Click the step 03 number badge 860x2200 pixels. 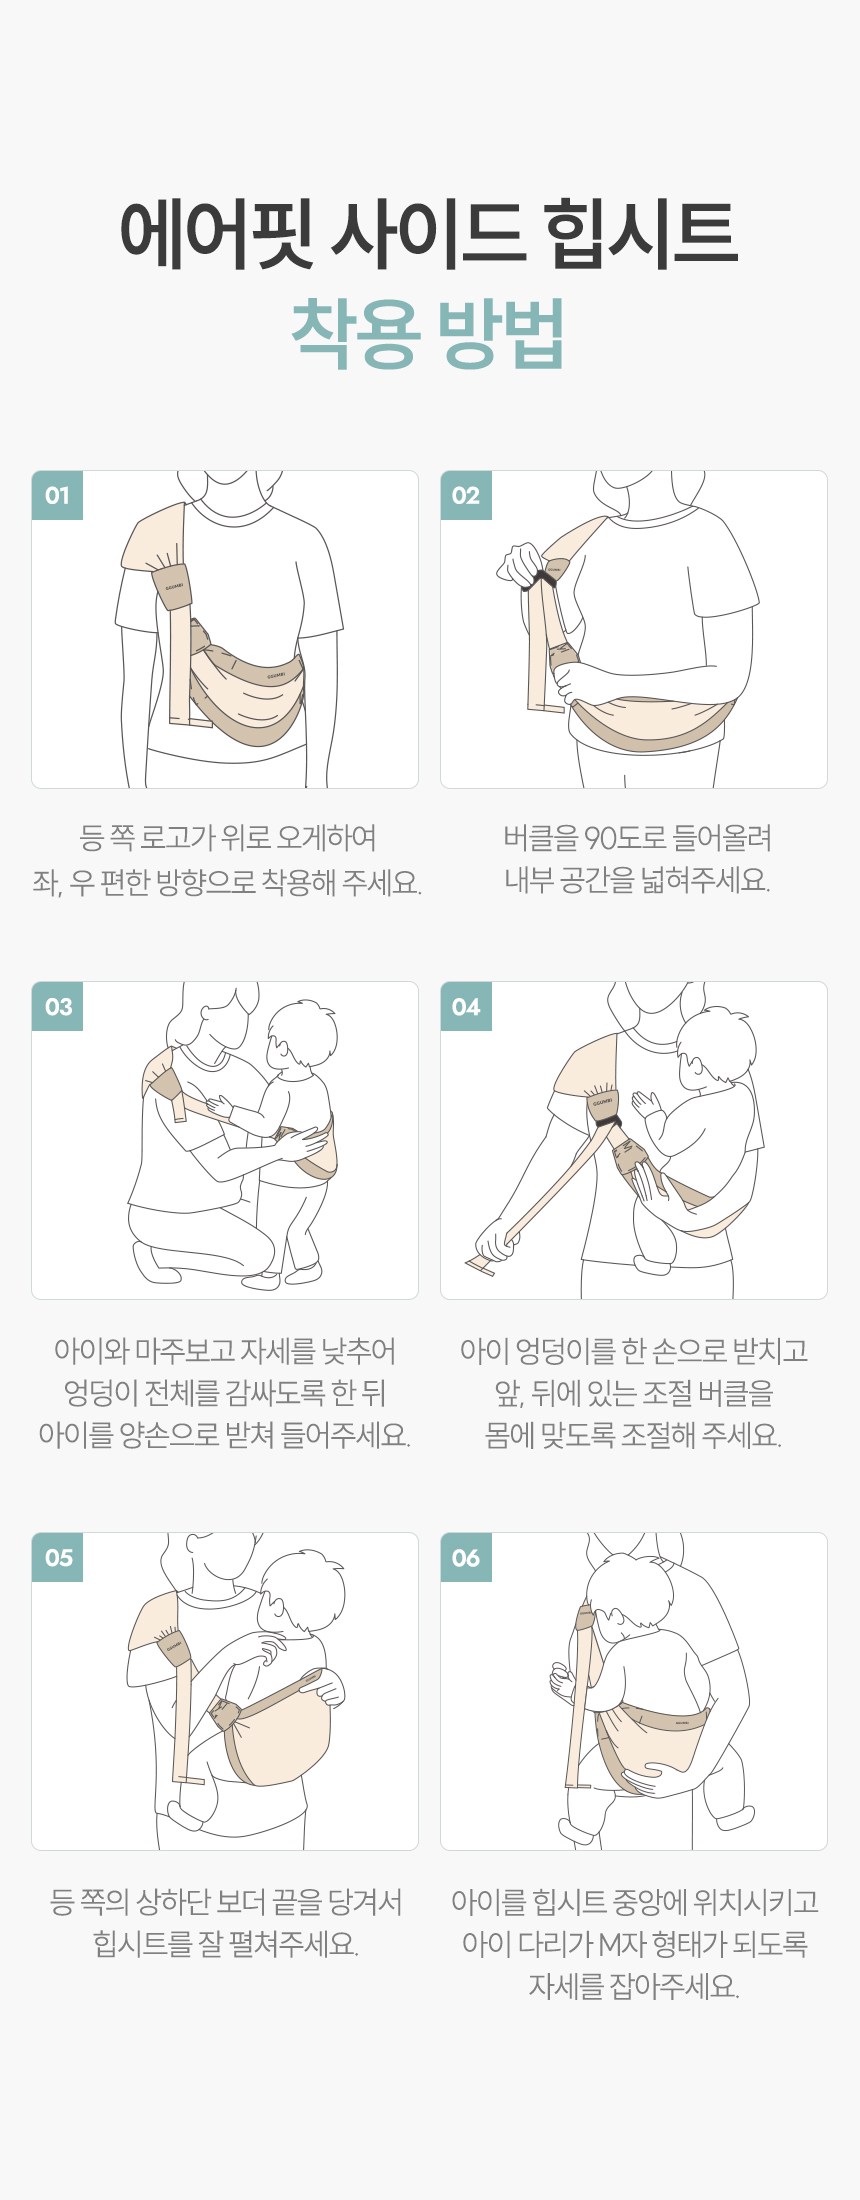57,1006
